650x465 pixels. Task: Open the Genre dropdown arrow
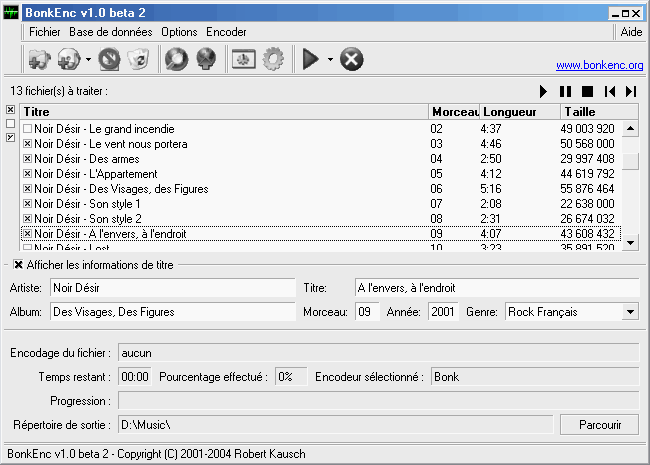click(630, 312)
